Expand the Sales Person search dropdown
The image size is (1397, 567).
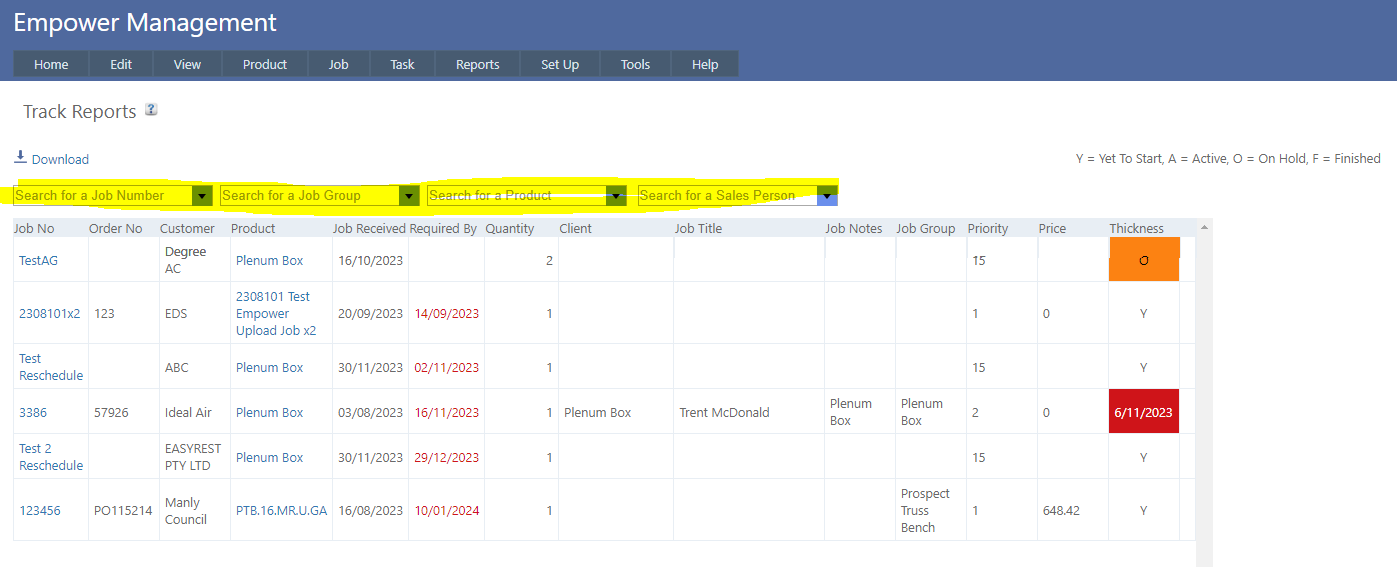pyautogui.click(x=826, y=196)
